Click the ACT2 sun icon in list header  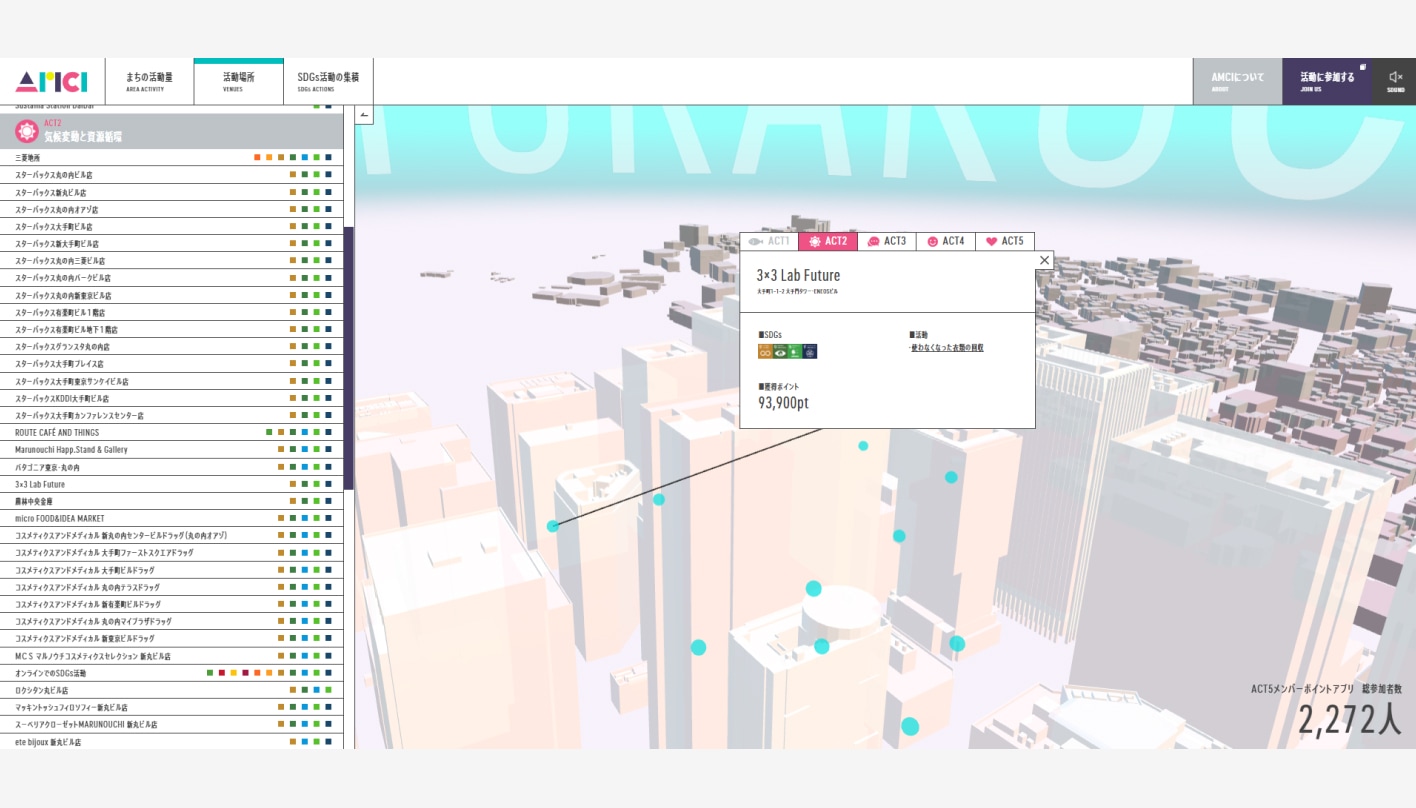click(26, 131)
